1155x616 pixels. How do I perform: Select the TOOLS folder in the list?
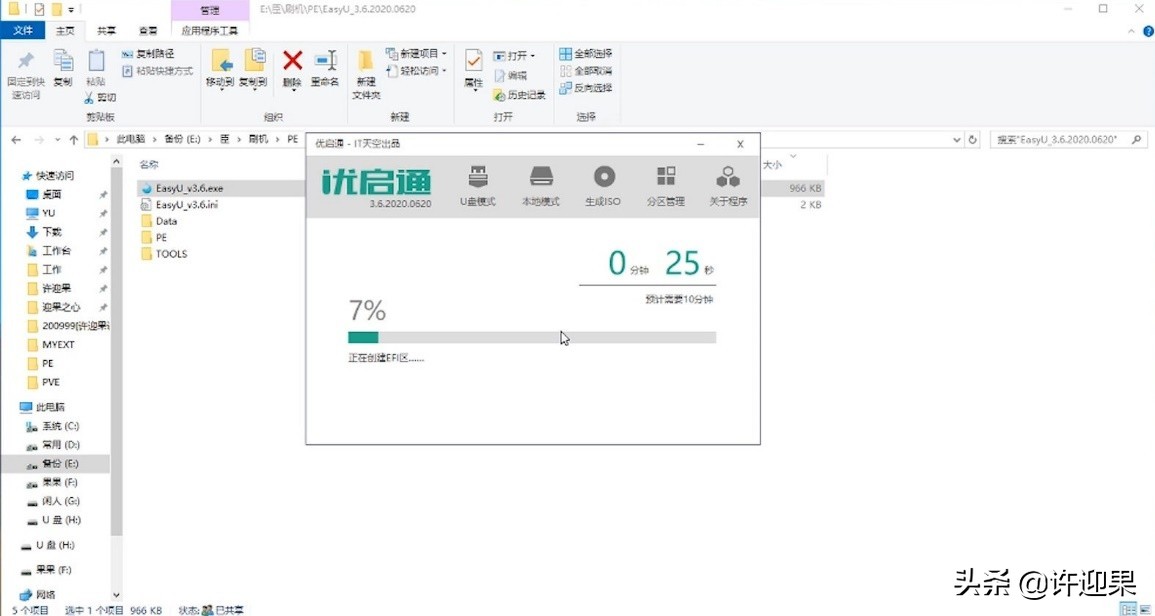point(164,253)
